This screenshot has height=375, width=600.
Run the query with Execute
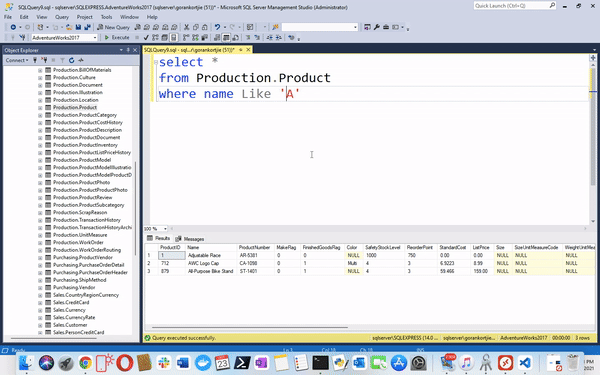pos(117,38)
